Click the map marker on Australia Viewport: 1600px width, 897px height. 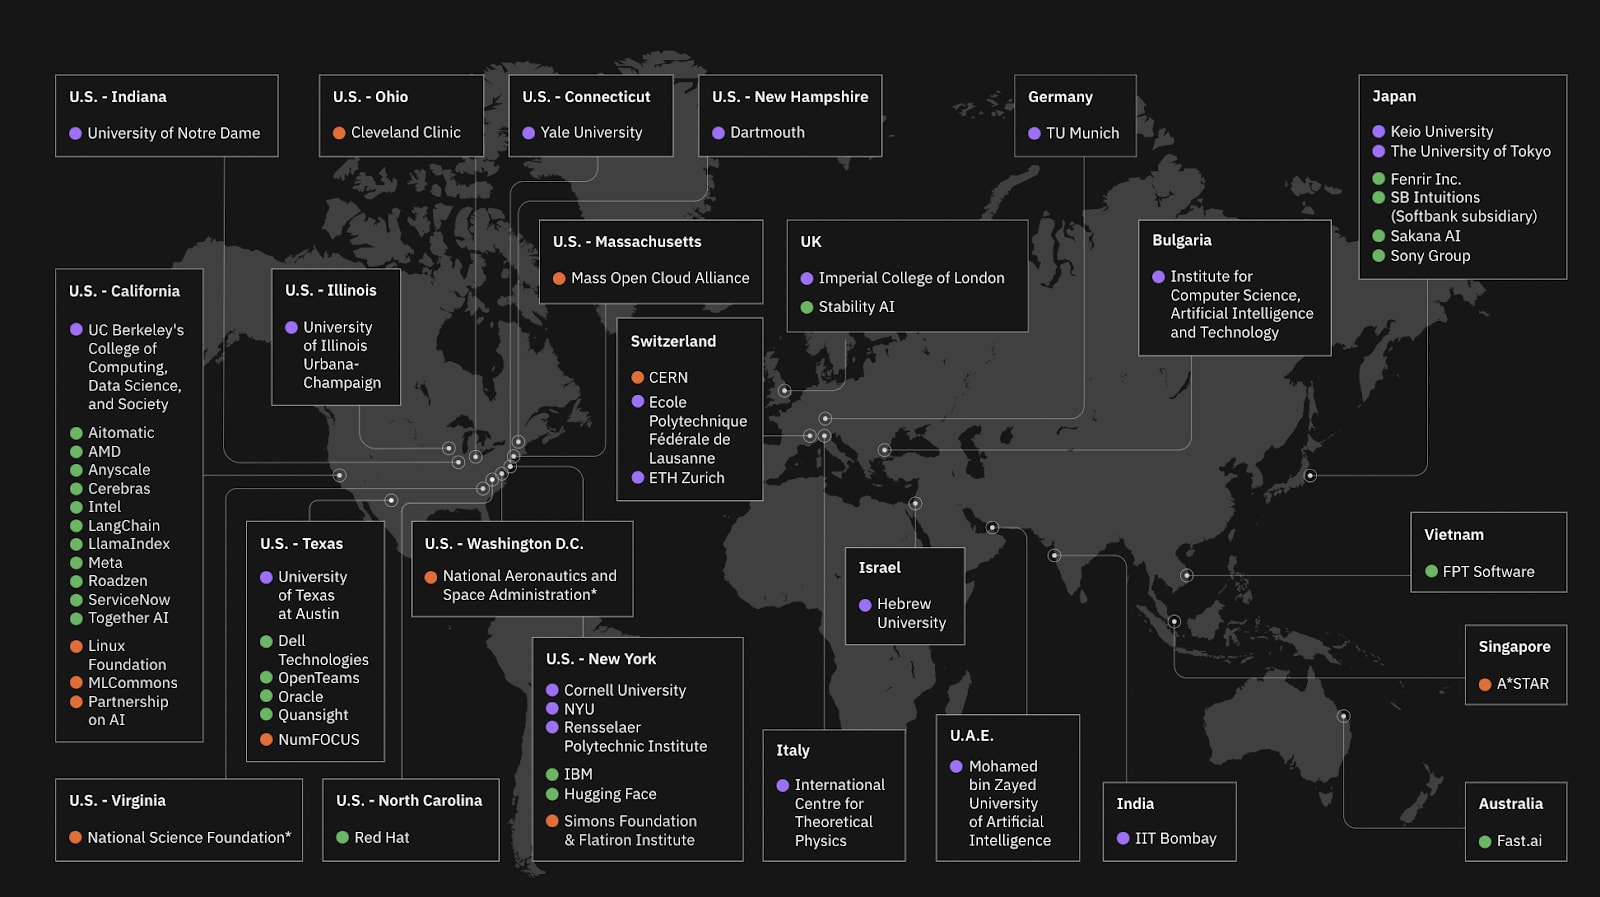1344,716
